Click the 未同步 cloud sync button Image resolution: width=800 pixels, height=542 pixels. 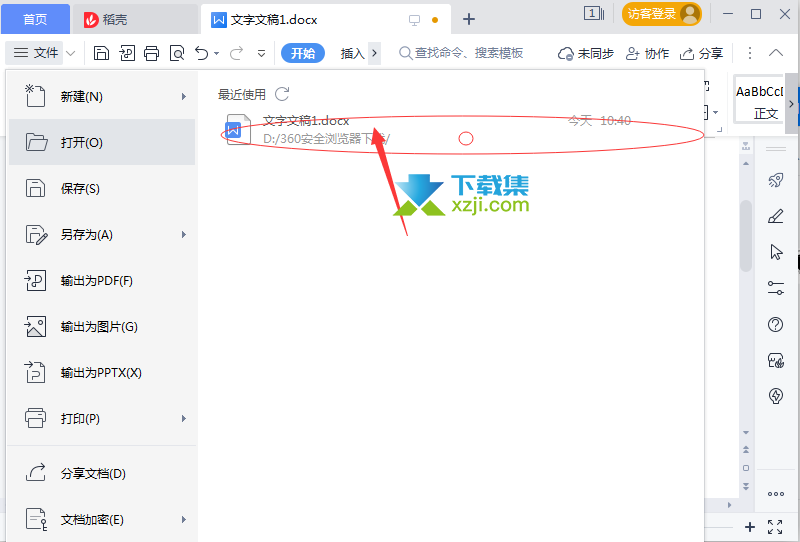tap(585, 53)
